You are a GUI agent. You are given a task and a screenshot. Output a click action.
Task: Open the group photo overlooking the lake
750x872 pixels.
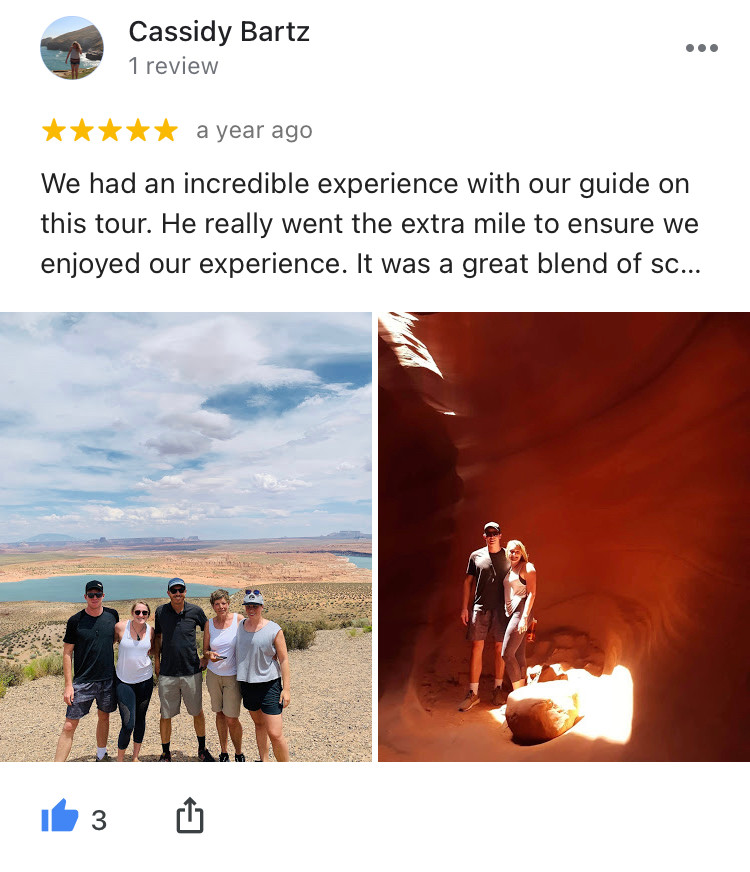(186, 537)
